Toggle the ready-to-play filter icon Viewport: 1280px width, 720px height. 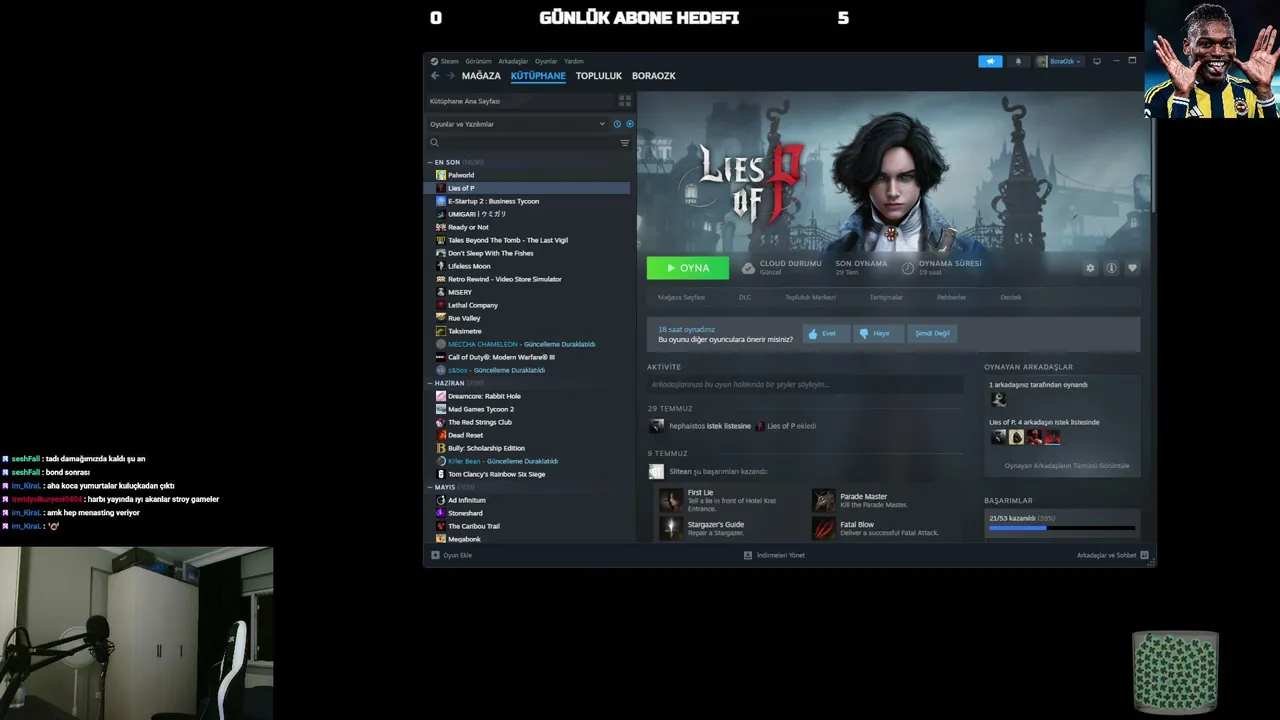pyautogui.click(x=629, y=124)
